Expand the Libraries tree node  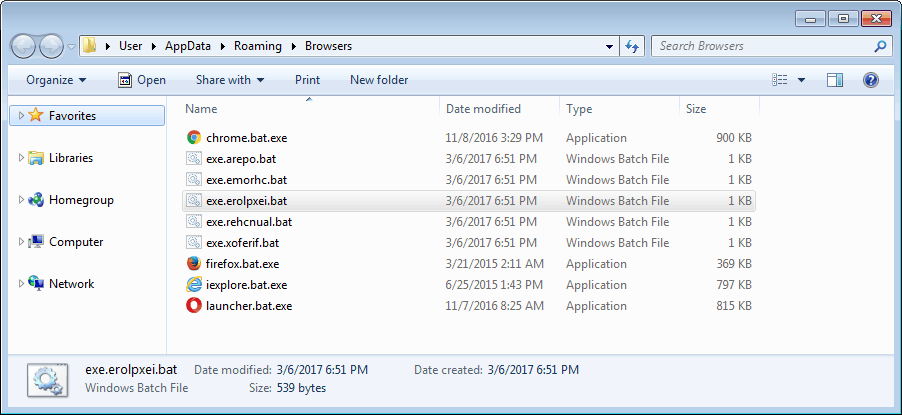click(21, 158)
